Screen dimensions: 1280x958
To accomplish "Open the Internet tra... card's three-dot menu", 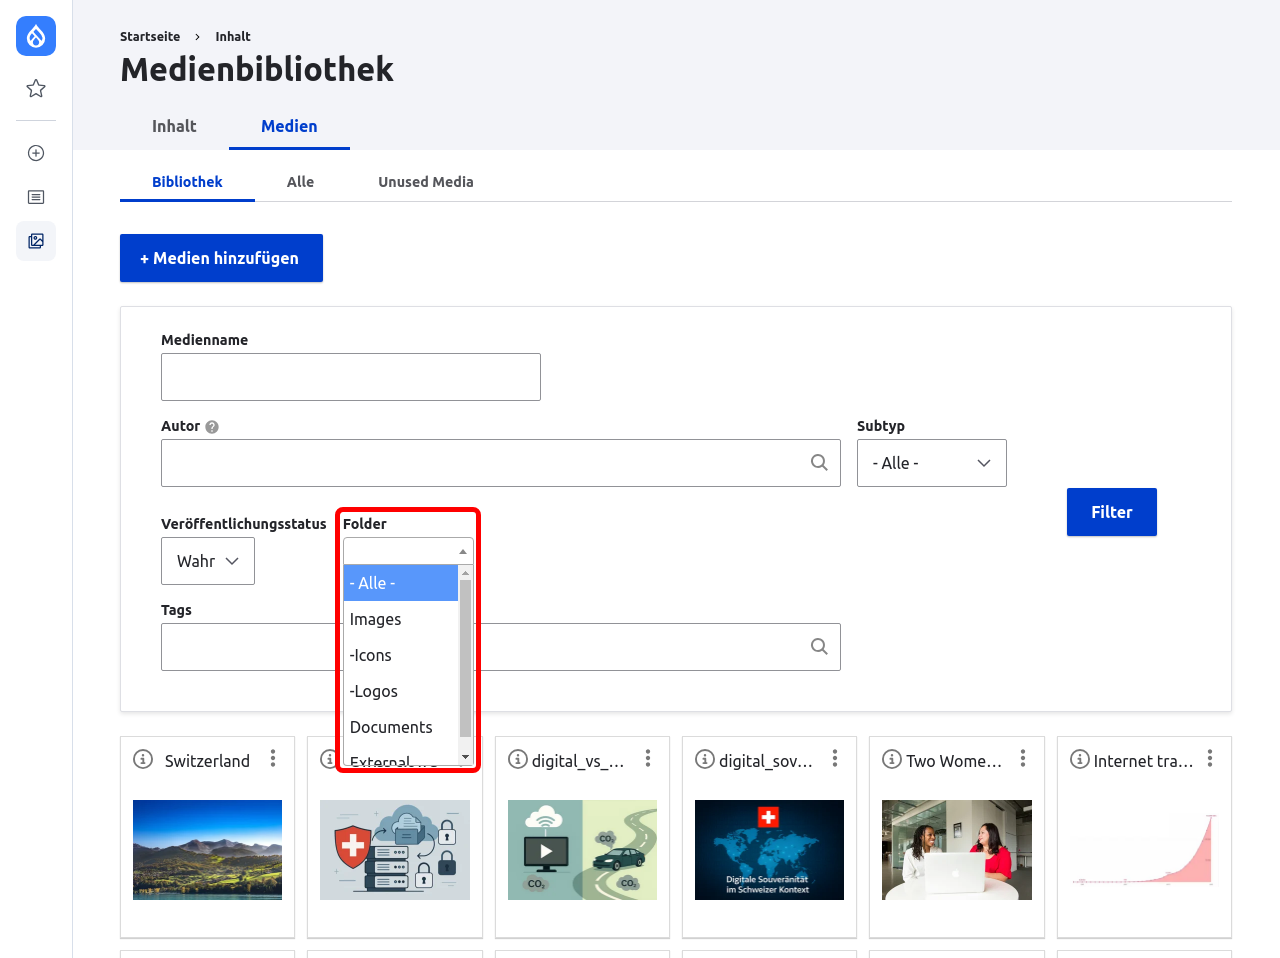I will point(1210,759).
